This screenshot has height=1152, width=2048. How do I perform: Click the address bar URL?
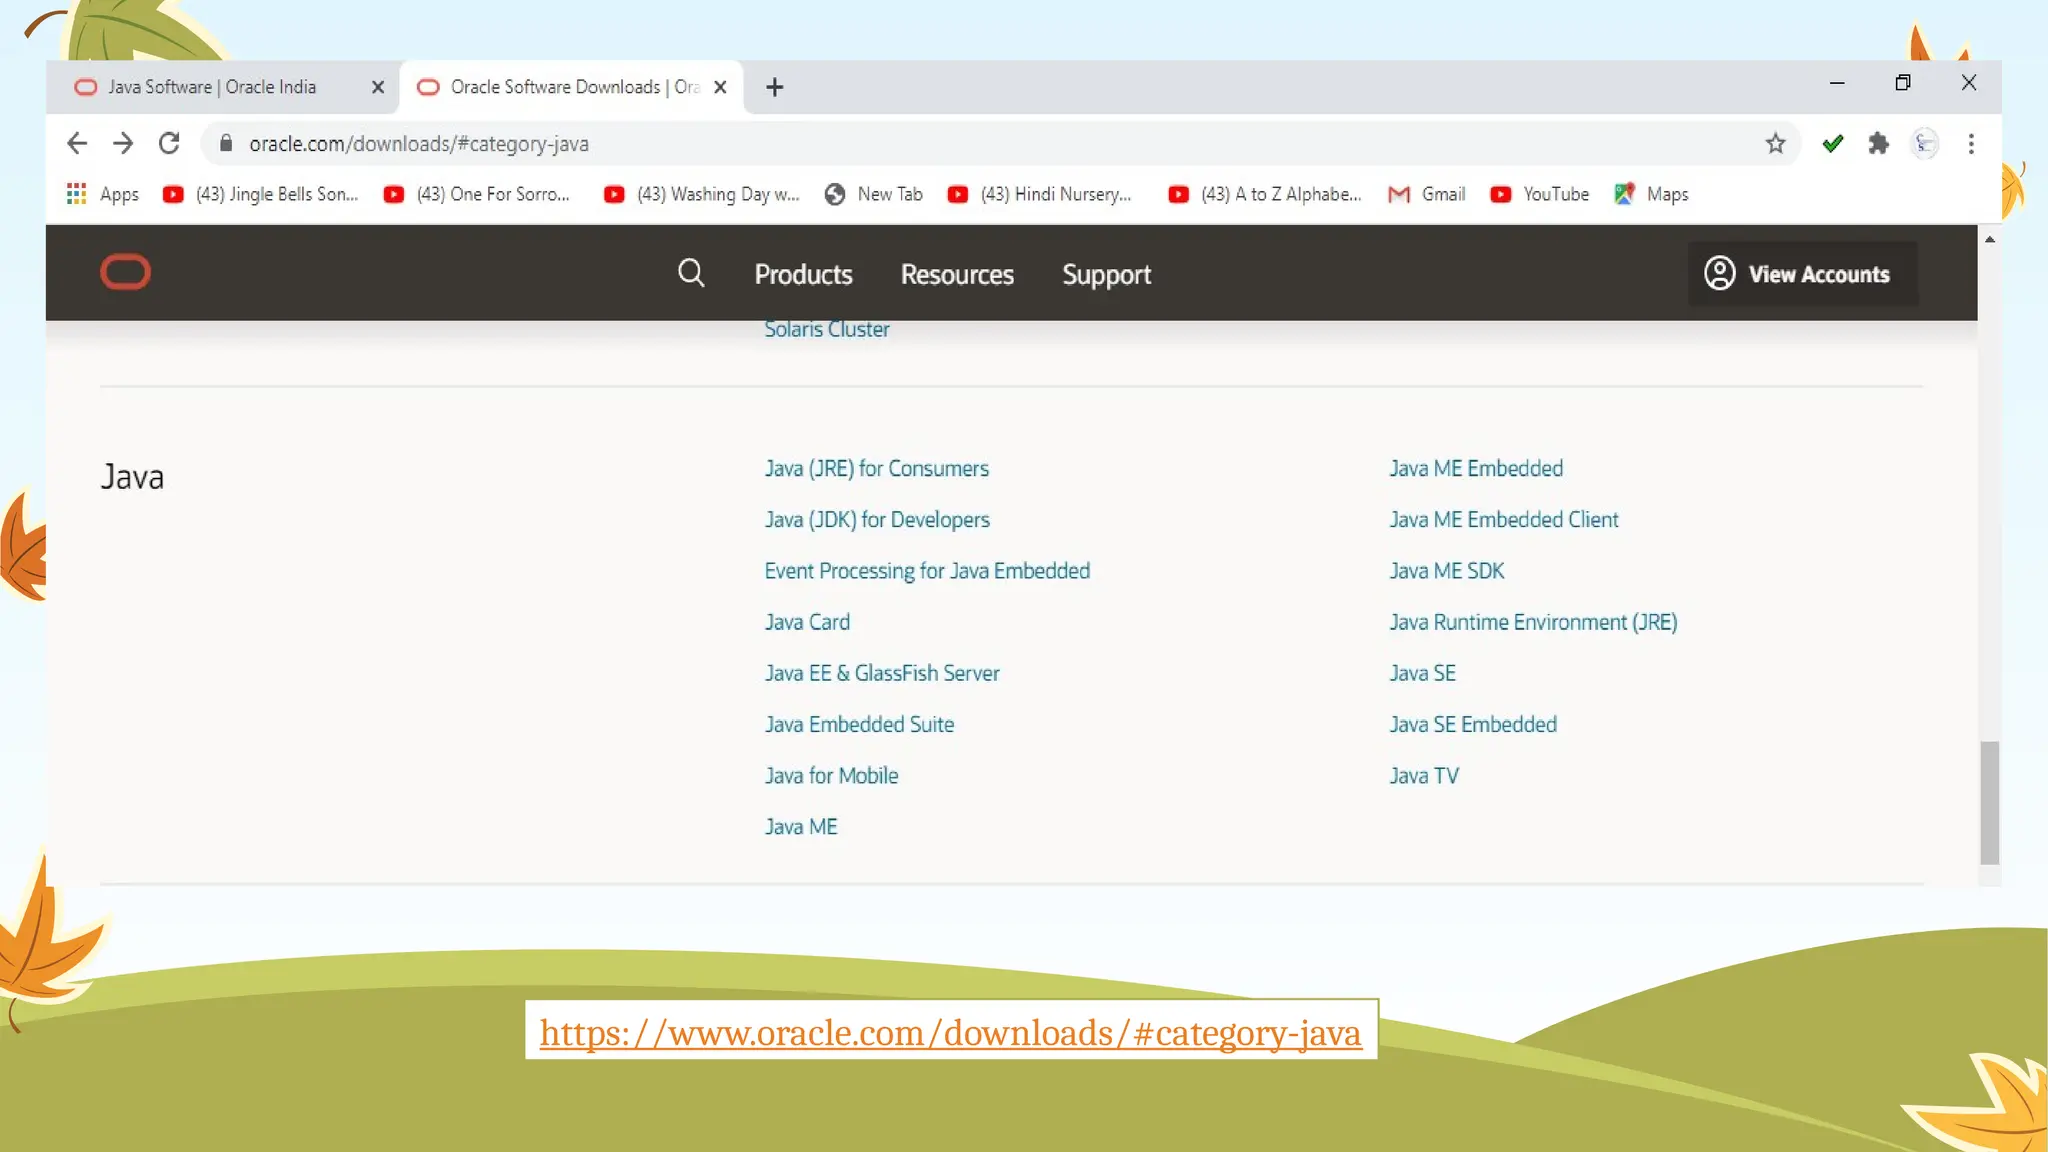[419, 144]
